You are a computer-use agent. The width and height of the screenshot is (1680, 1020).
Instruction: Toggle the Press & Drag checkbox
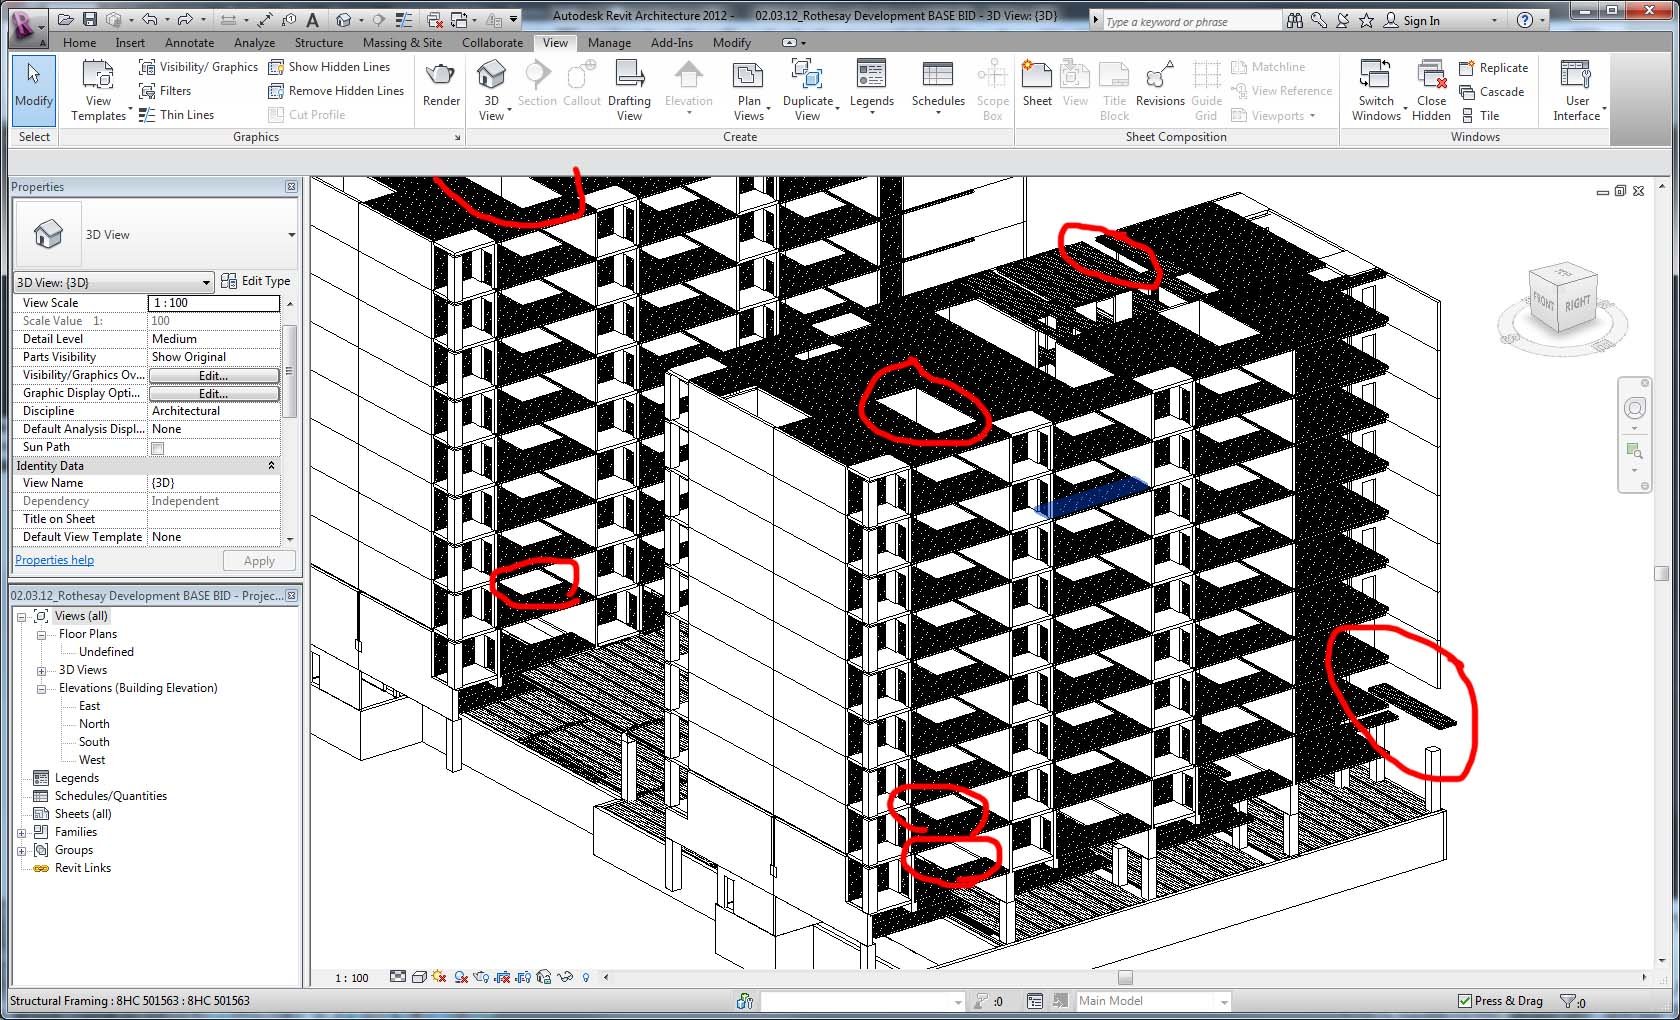point(1465,1001)
